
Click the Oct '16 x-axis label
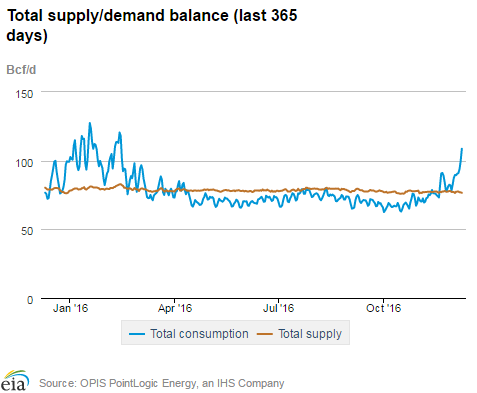pos(384,308)
